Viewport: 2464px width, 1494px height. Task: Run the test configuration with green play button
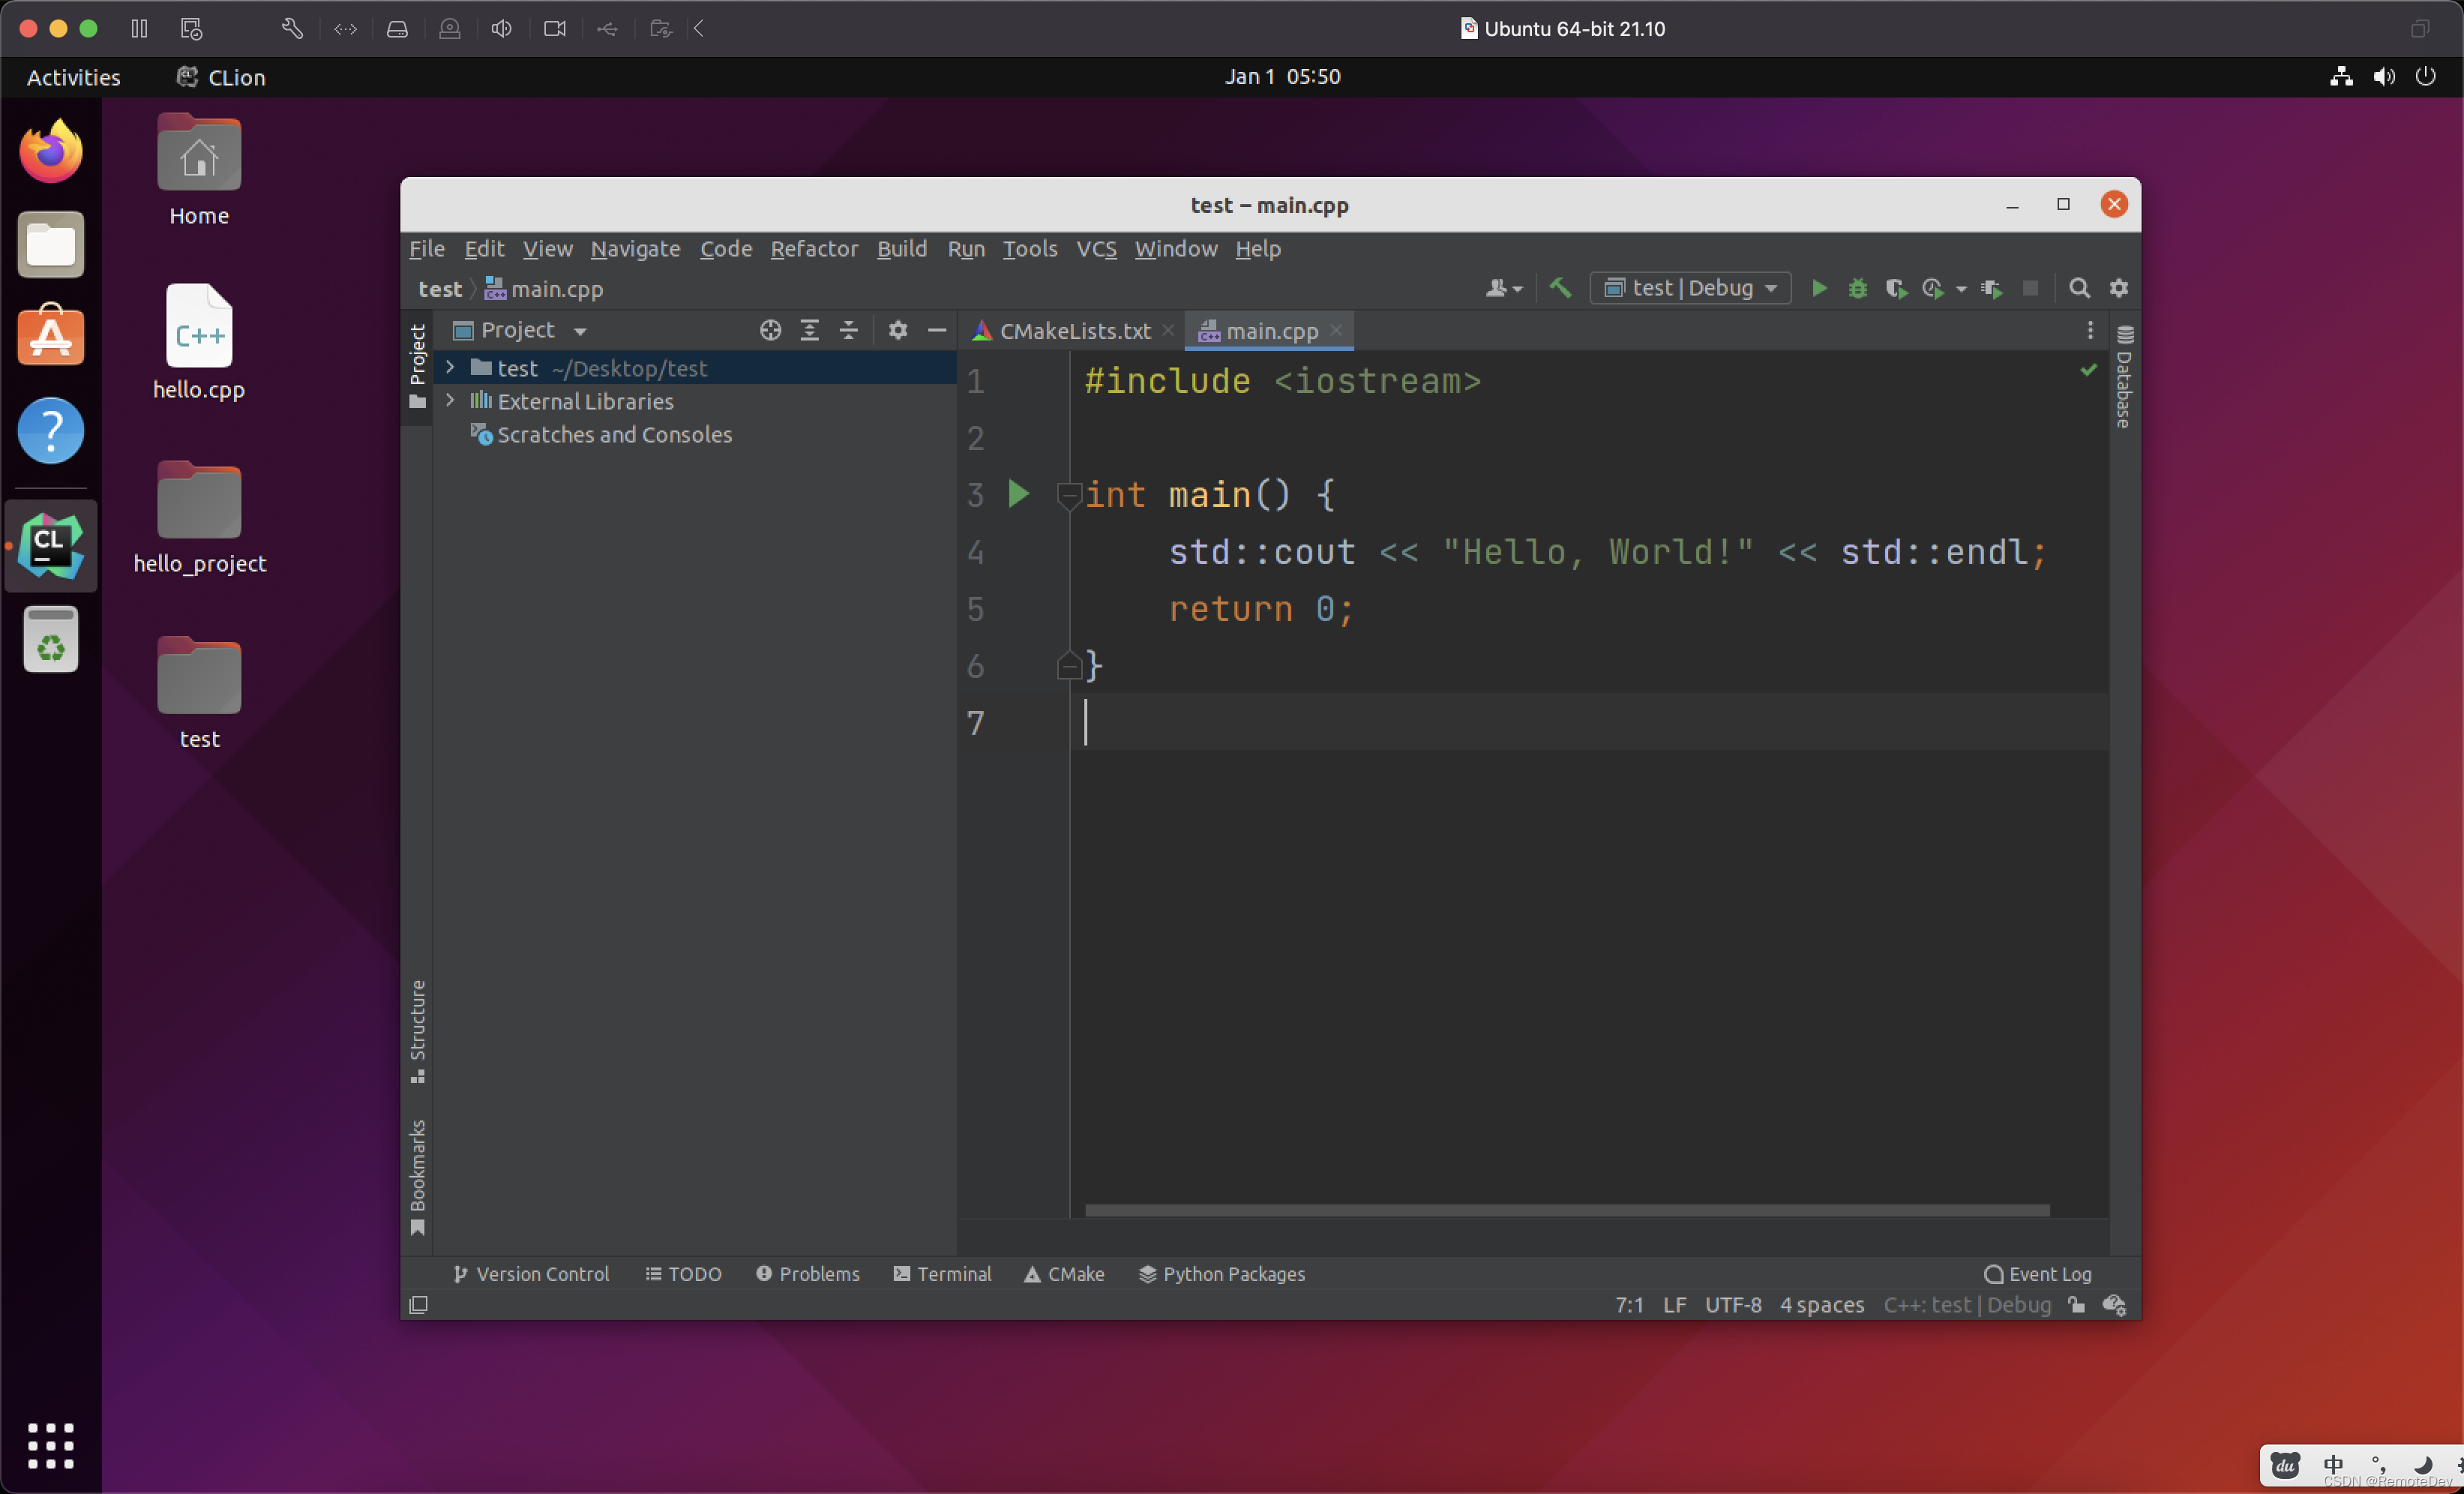click(1819, 288)
